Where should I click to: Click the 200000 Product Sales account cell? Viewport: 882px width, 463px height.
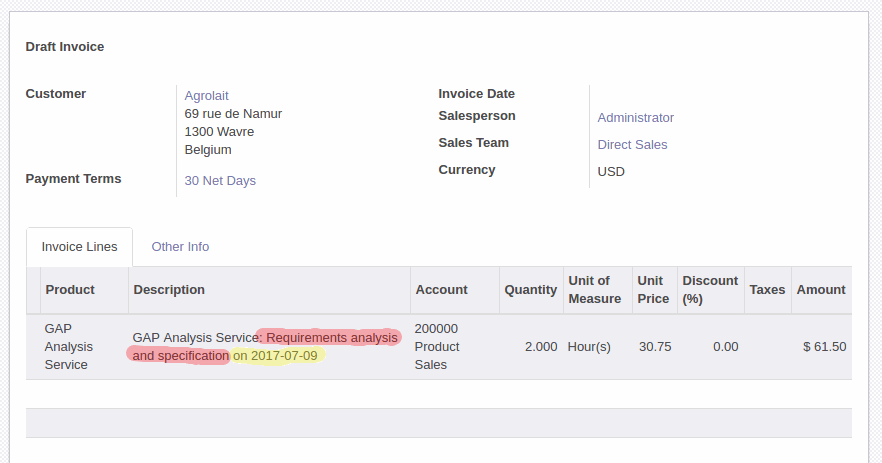pyautogui.click(x=455, y=347)
